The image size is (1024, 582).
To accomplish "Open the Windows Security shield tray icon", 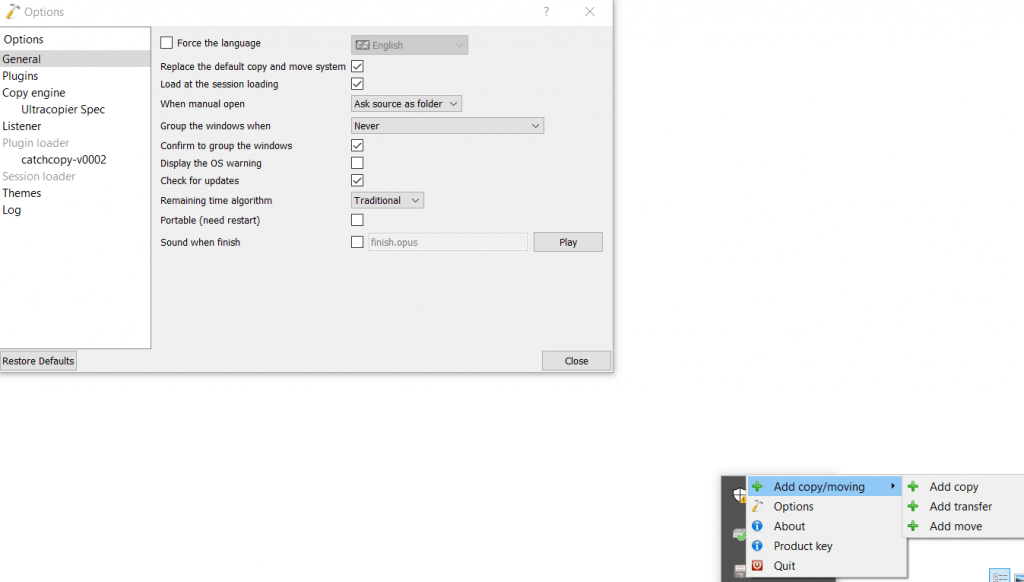I will point(739,495).
